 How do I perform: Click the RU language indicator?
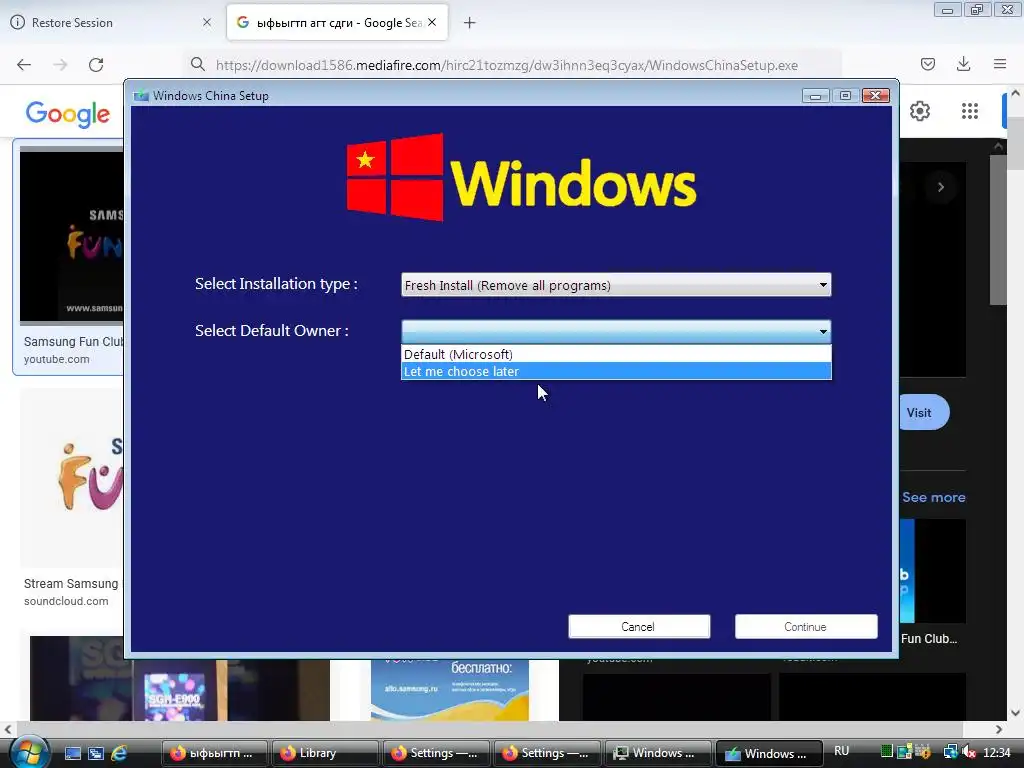841,751
